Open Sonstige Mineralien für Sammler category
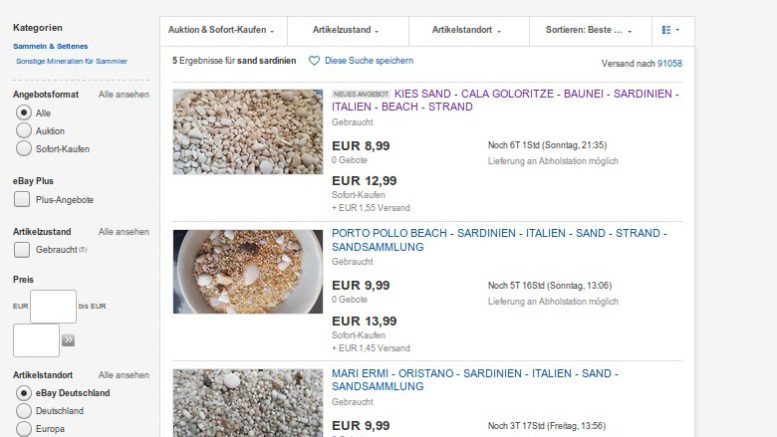The height and width of the screenshot is (437, 777). coord(72,61)
